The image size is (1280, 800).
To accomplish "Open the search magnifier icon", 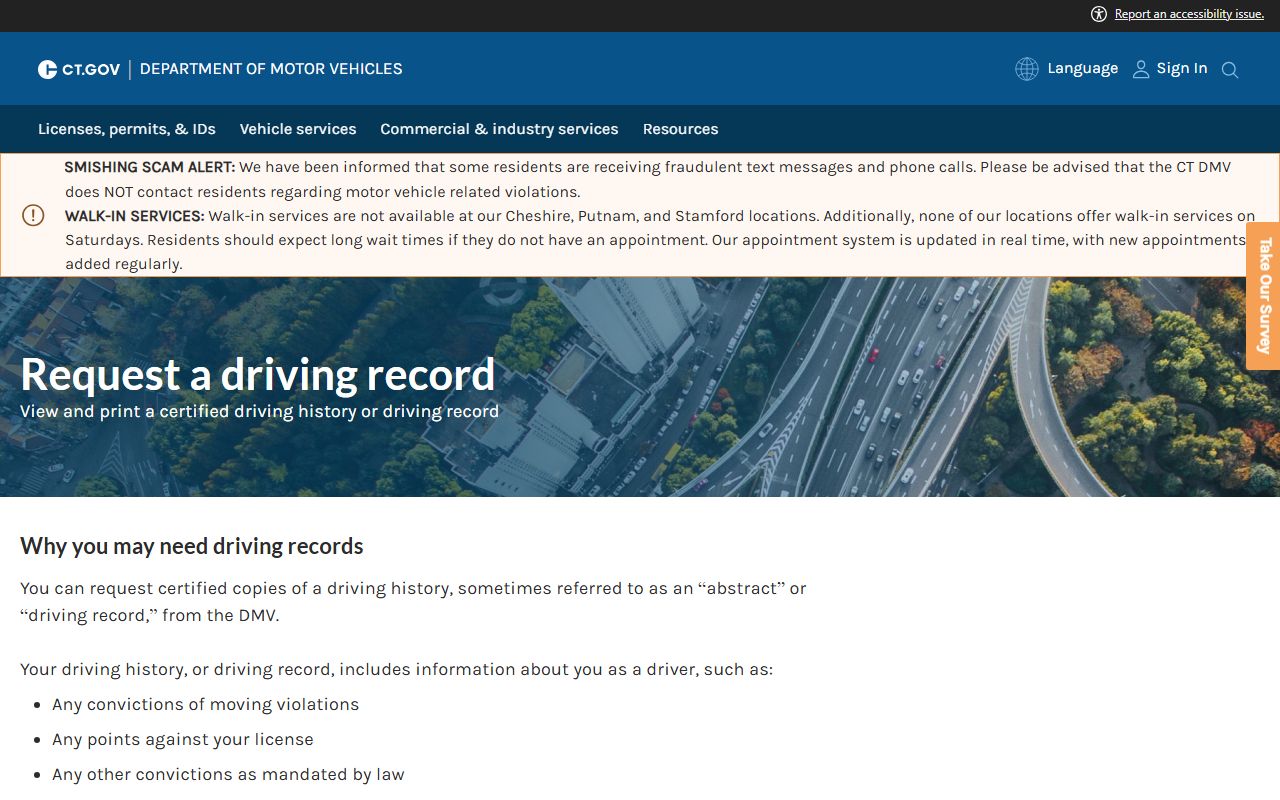I will tap(1230, 70).
